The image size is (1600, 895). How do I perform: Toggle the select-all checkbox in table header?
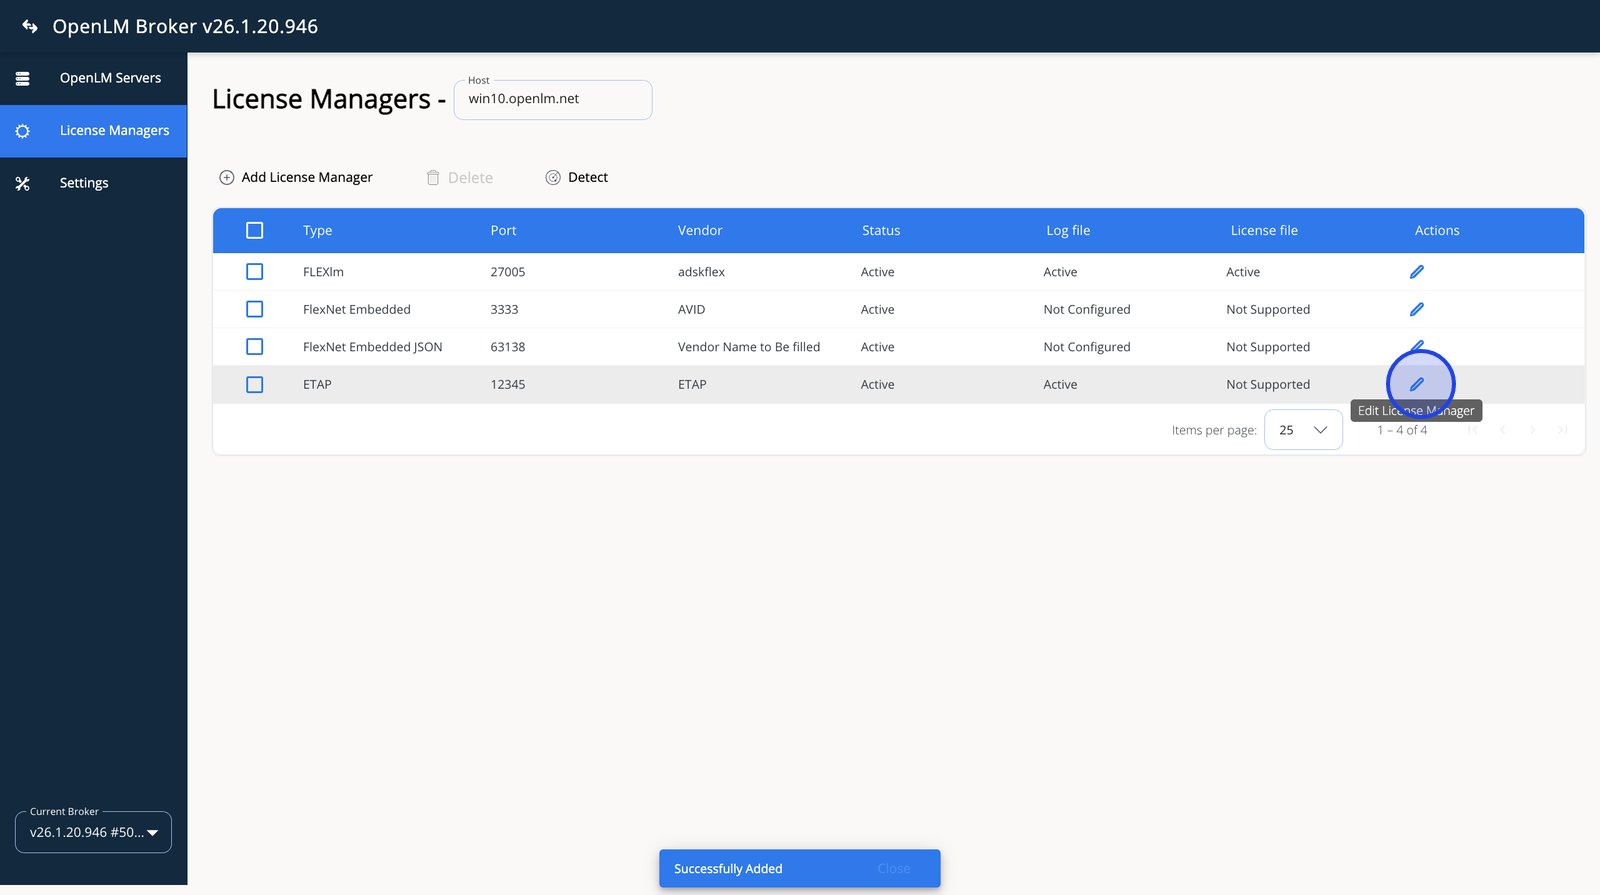255,231
